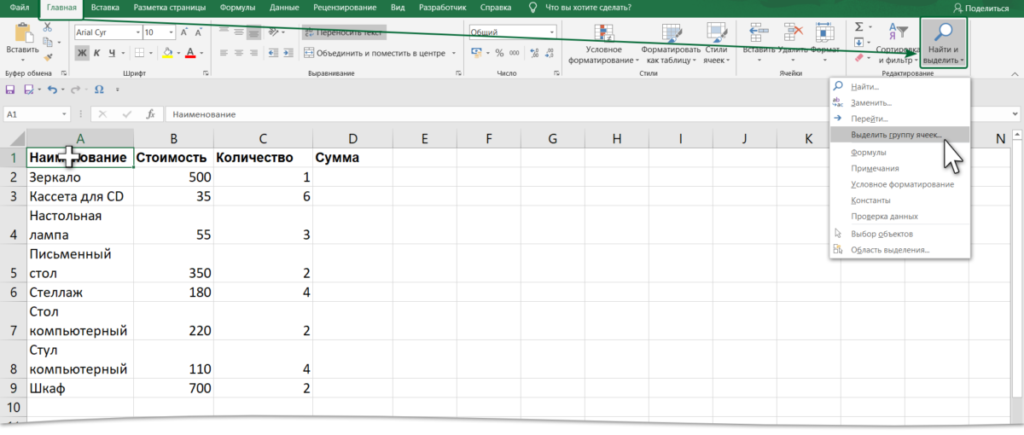Select cell containing Стеллаж

coord(80,292)
